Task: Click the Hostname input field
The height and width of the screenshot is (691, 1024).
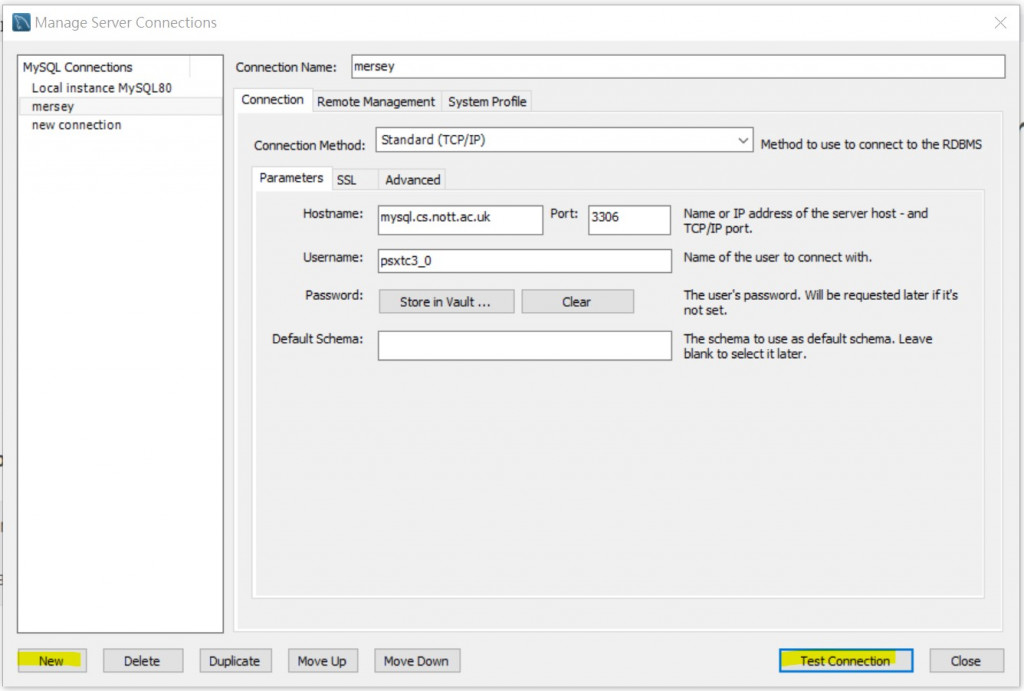Action: (x=460, y=220)
